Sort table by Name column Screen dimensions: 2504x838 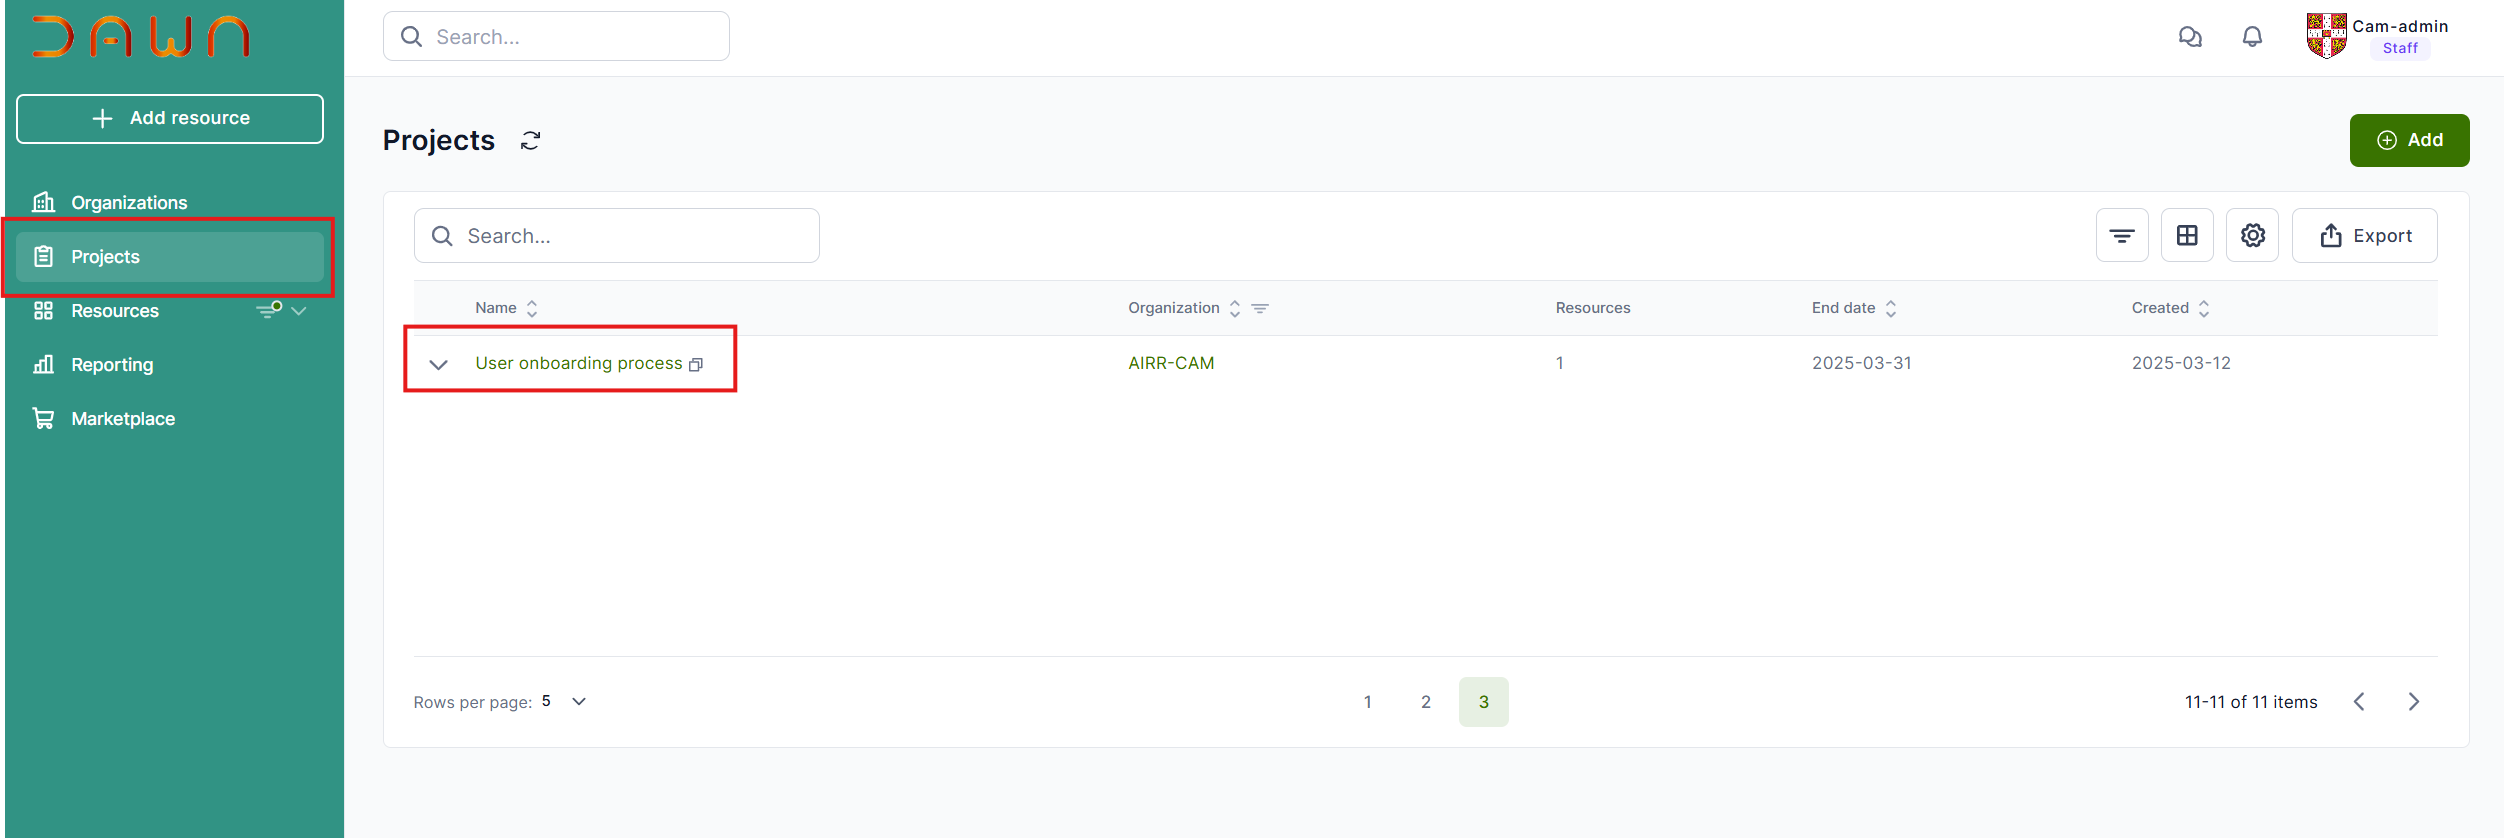[531, 309]
